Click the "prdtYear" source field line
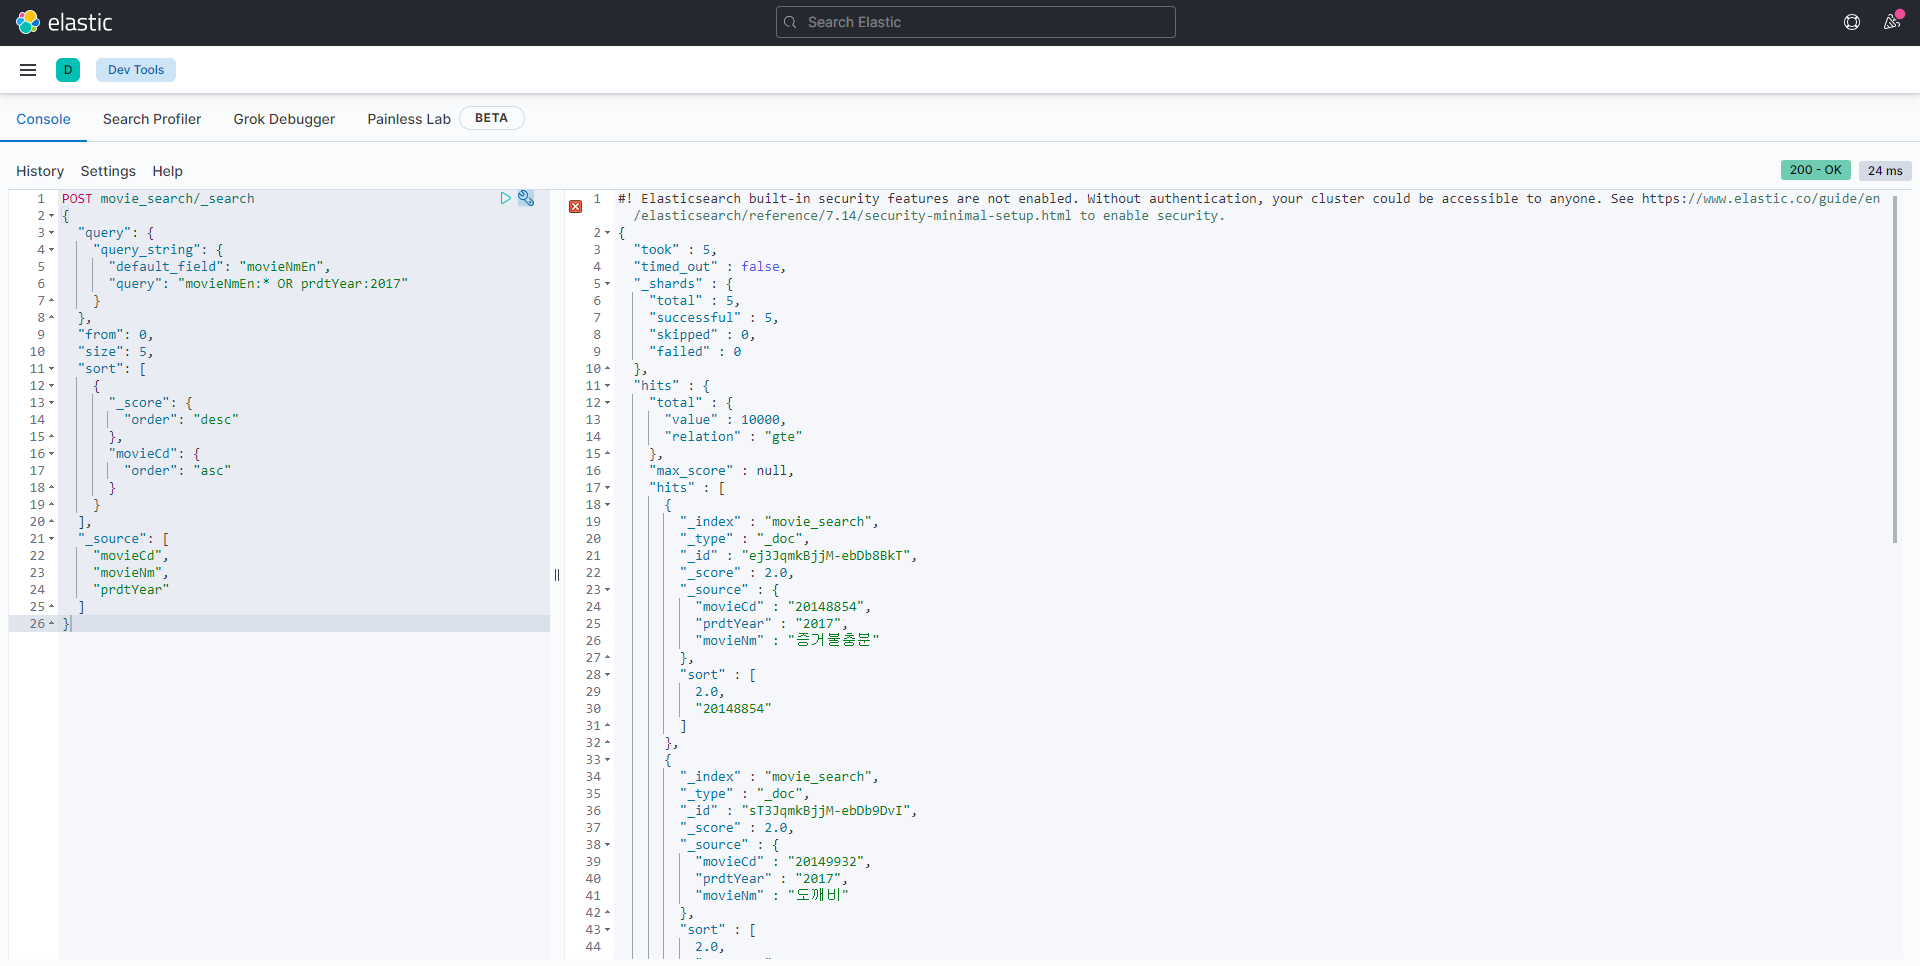 point(131,590)
